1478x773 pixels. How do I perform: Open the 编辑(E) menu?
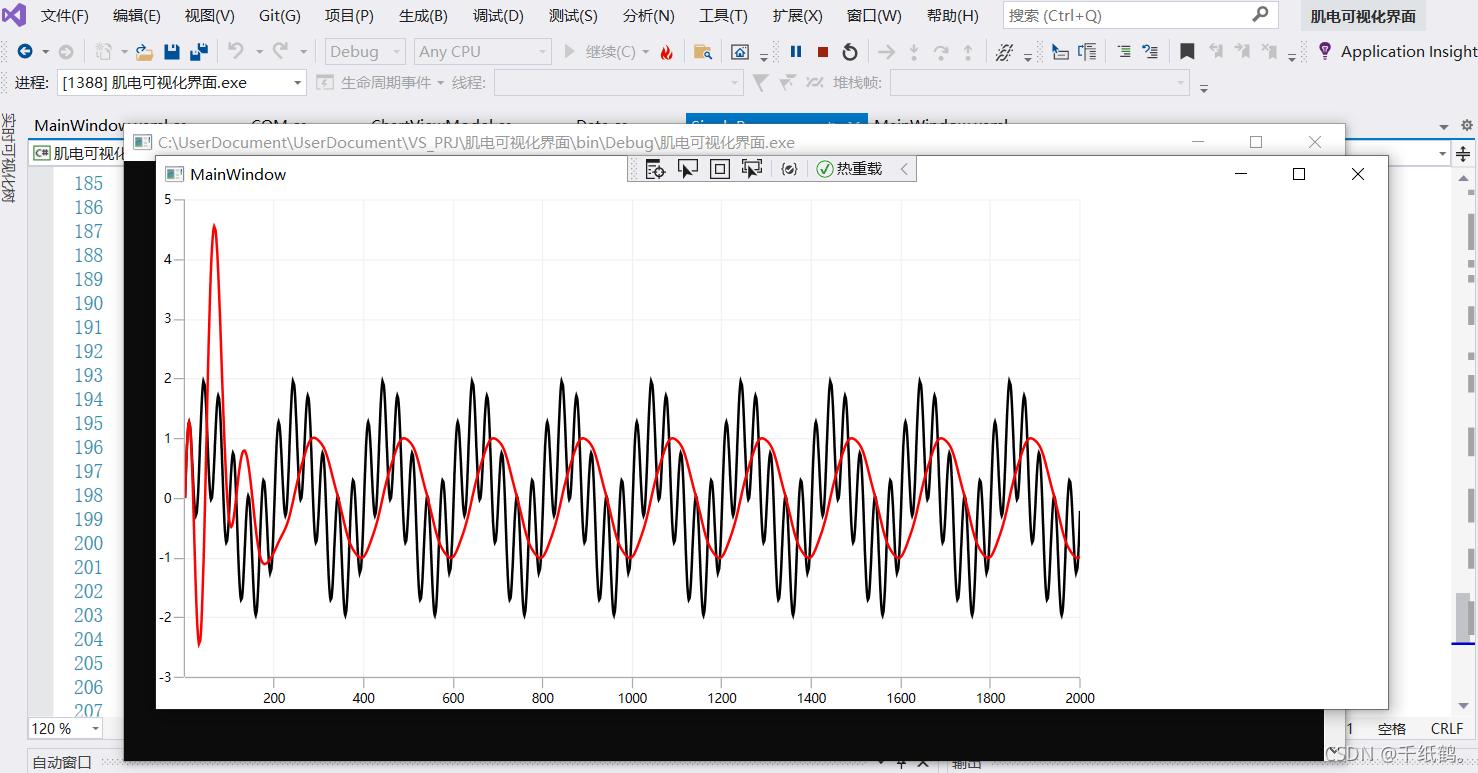coord(137,16)
